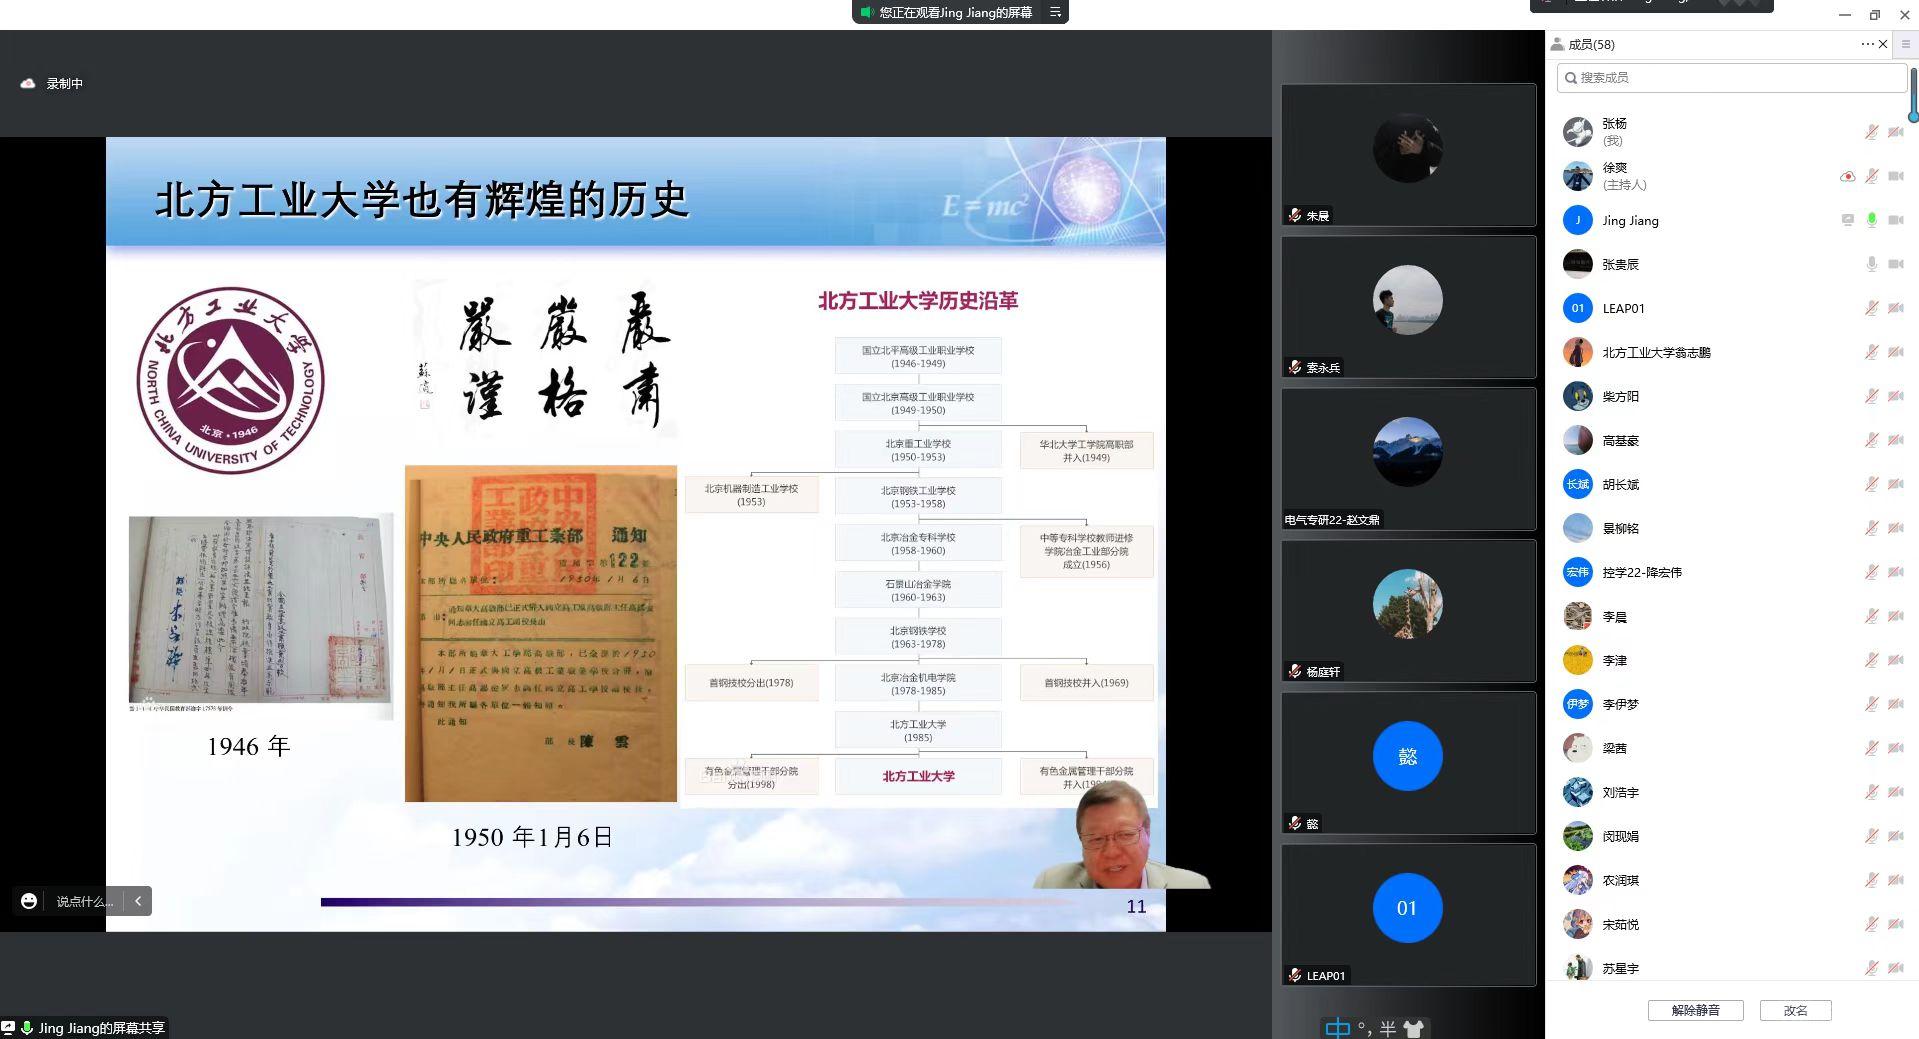Close the 成员 members panel
1919x1039 pixels.
pos(1883,44)
